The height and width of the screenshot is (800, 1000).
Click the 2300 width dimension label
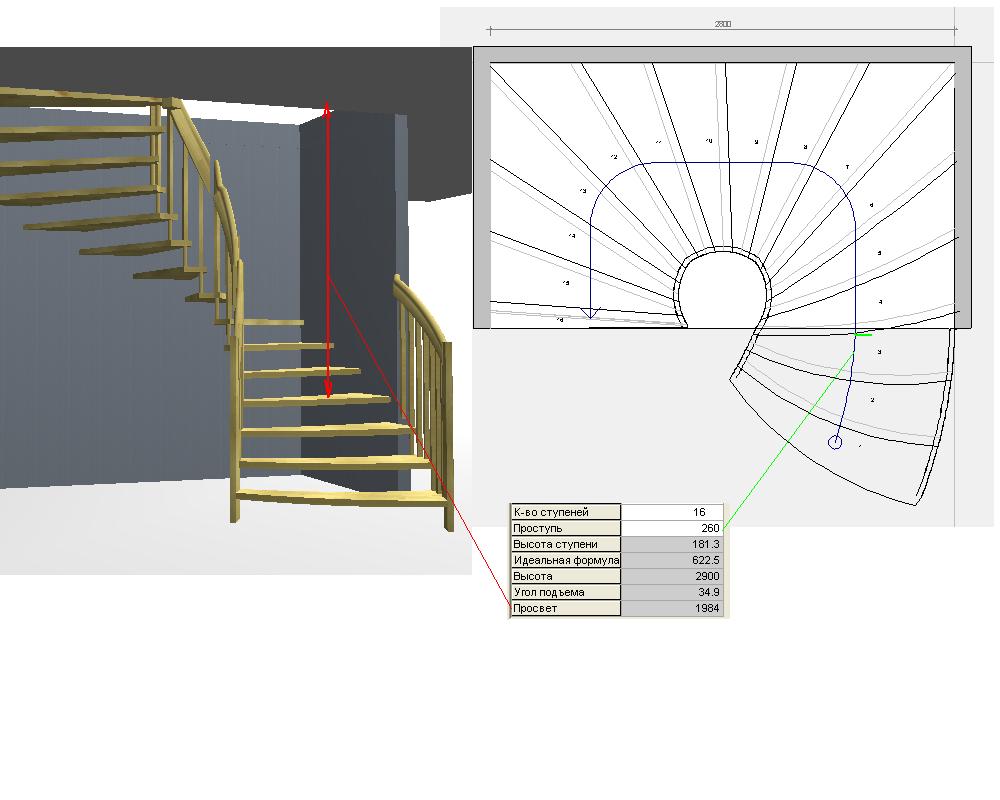(x=722, y=23)
